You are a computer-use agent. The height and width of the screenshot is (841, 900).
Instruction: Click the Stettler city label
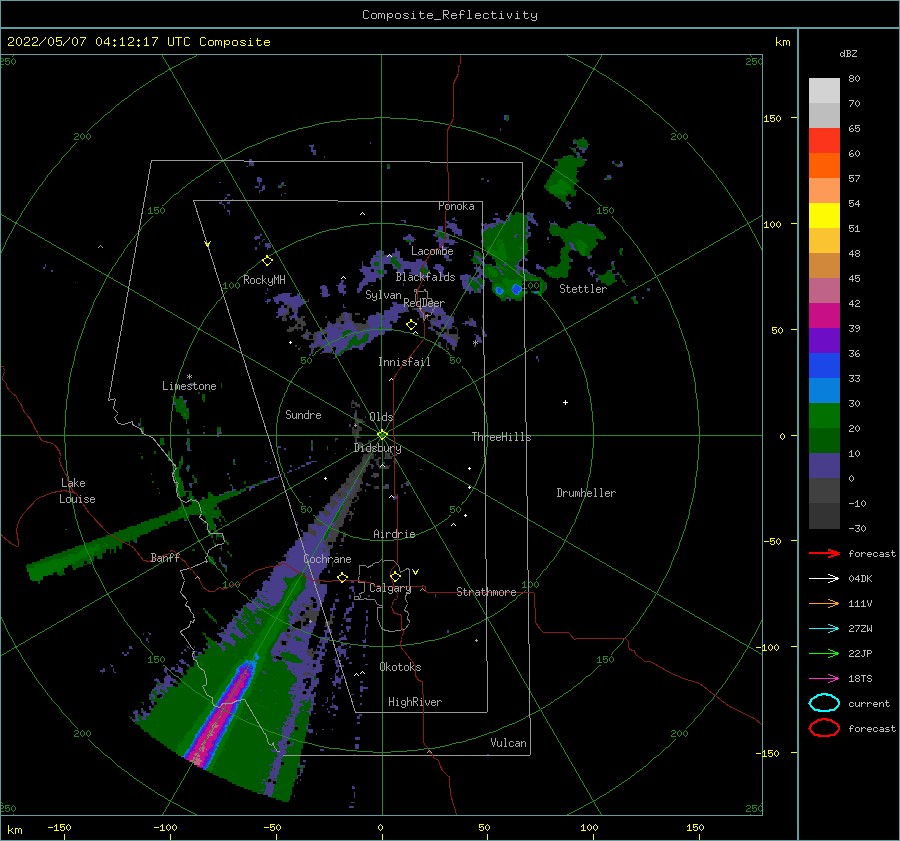583,289
